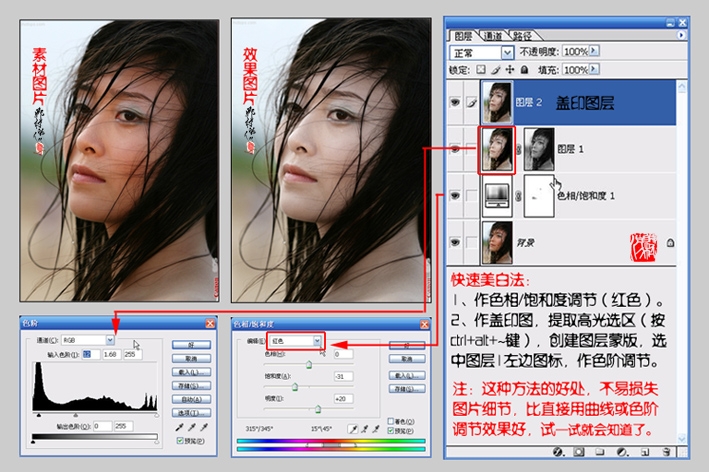This screenshot has height=472, width=709.
Task: Toggle 预览 checkbox in Levels dialog
Action: [x=180, y=440]
